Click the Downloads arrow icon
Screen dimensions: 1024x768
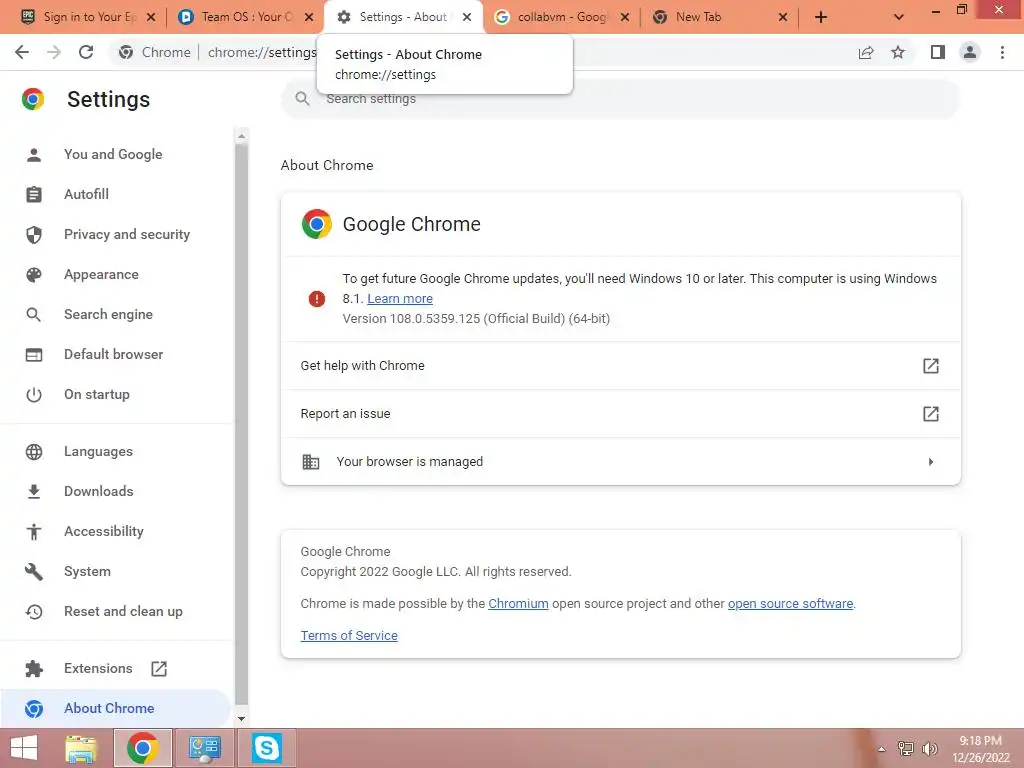[x=33, y=491]
